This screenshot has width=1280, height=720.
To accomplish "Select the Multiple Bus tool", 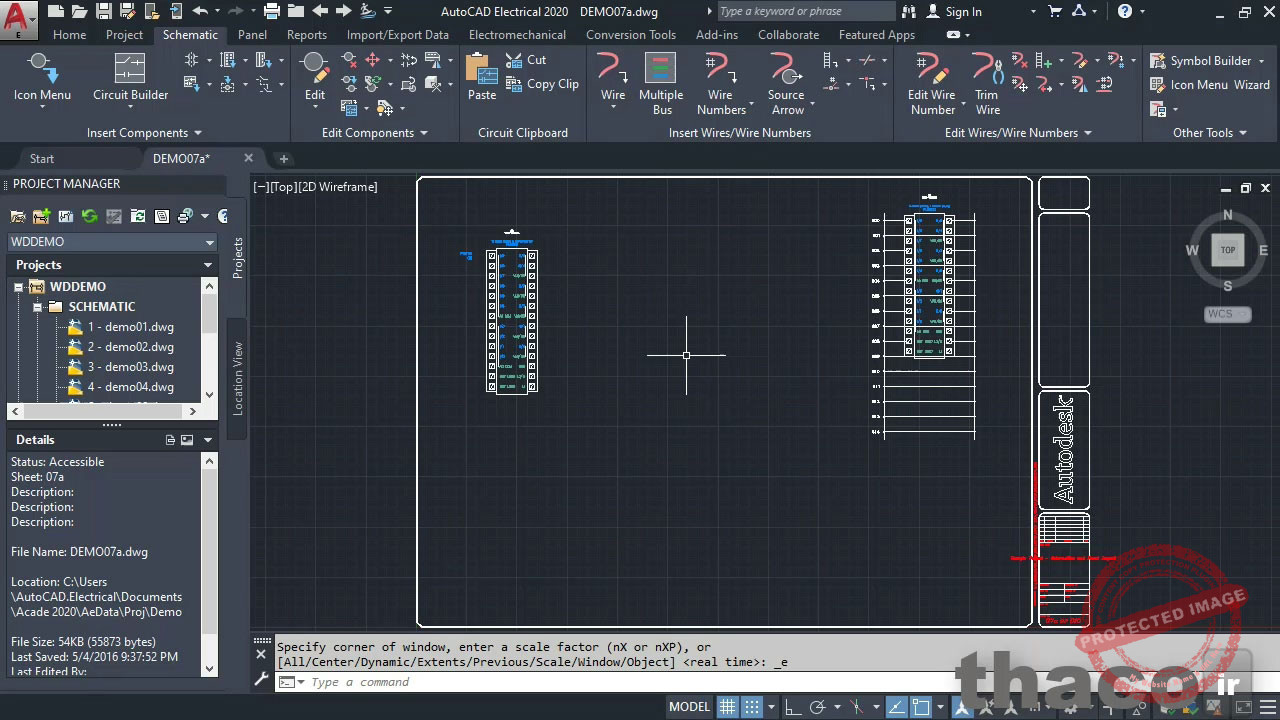I will pyautogui.click(x=661, y=80).
